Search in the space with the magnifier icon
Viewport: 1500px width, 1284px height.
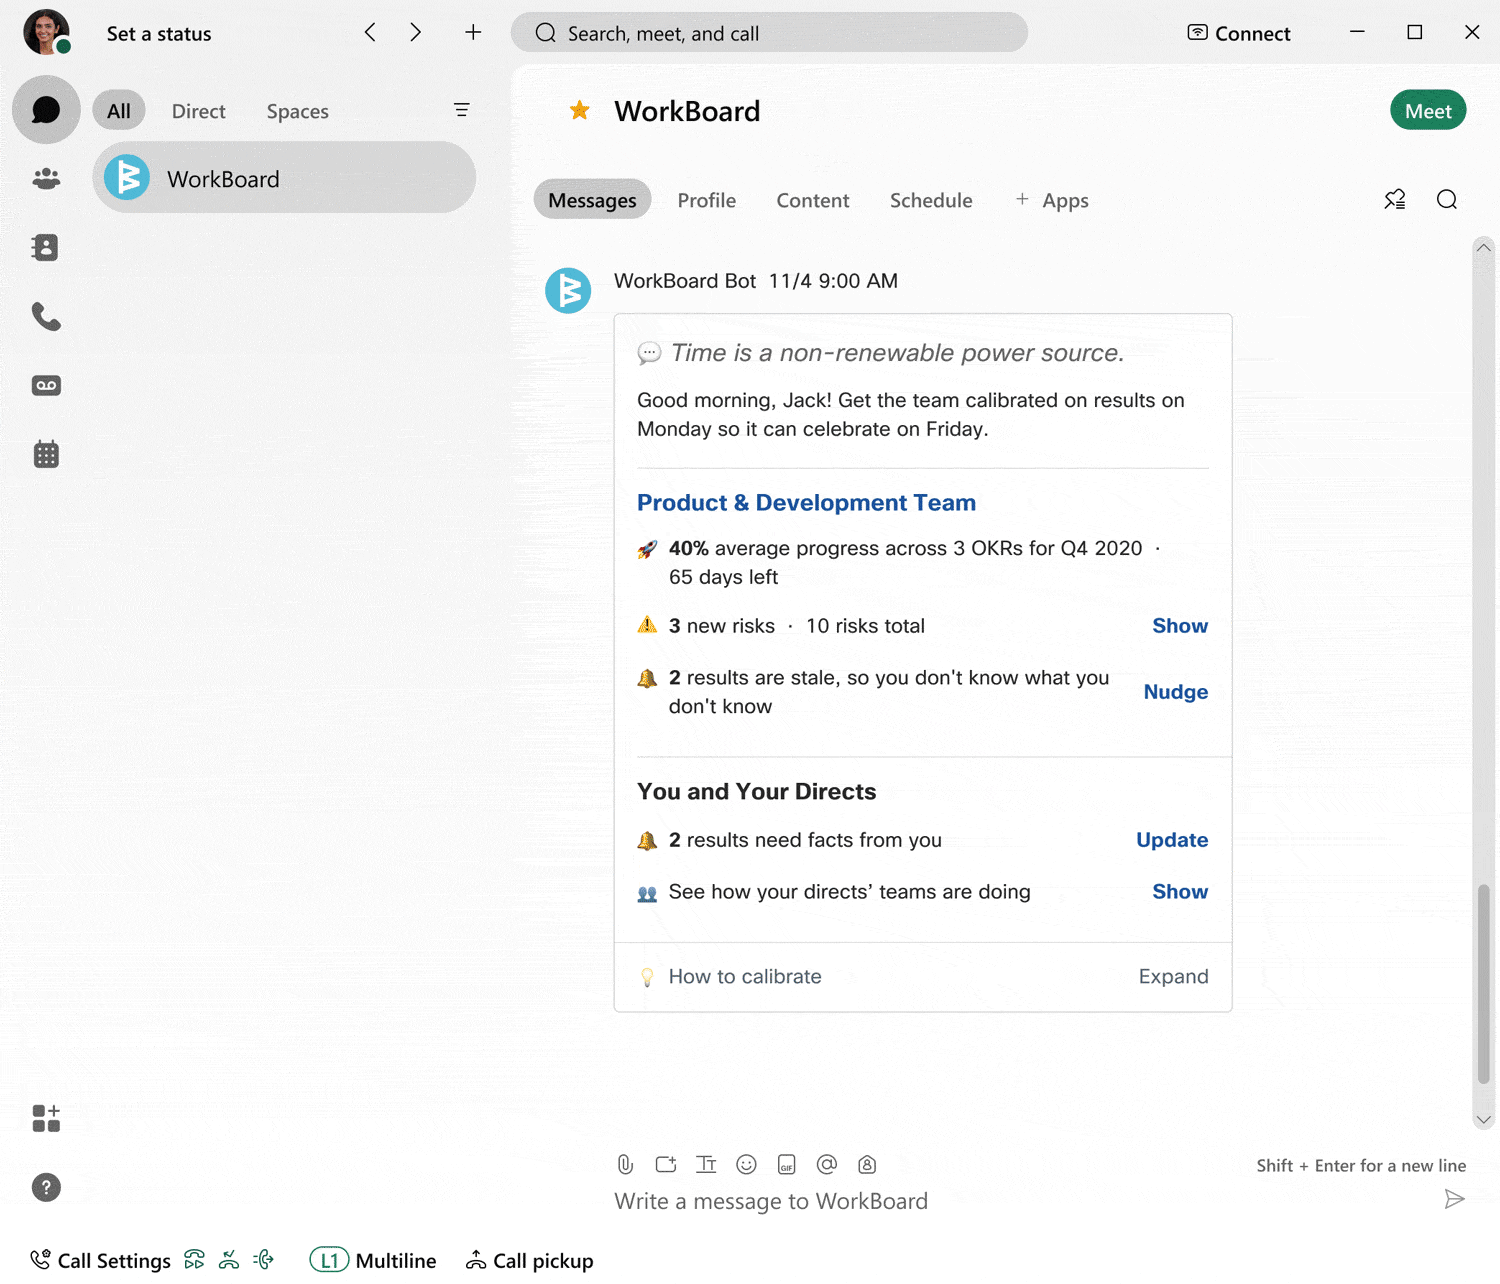(1447, 200)
